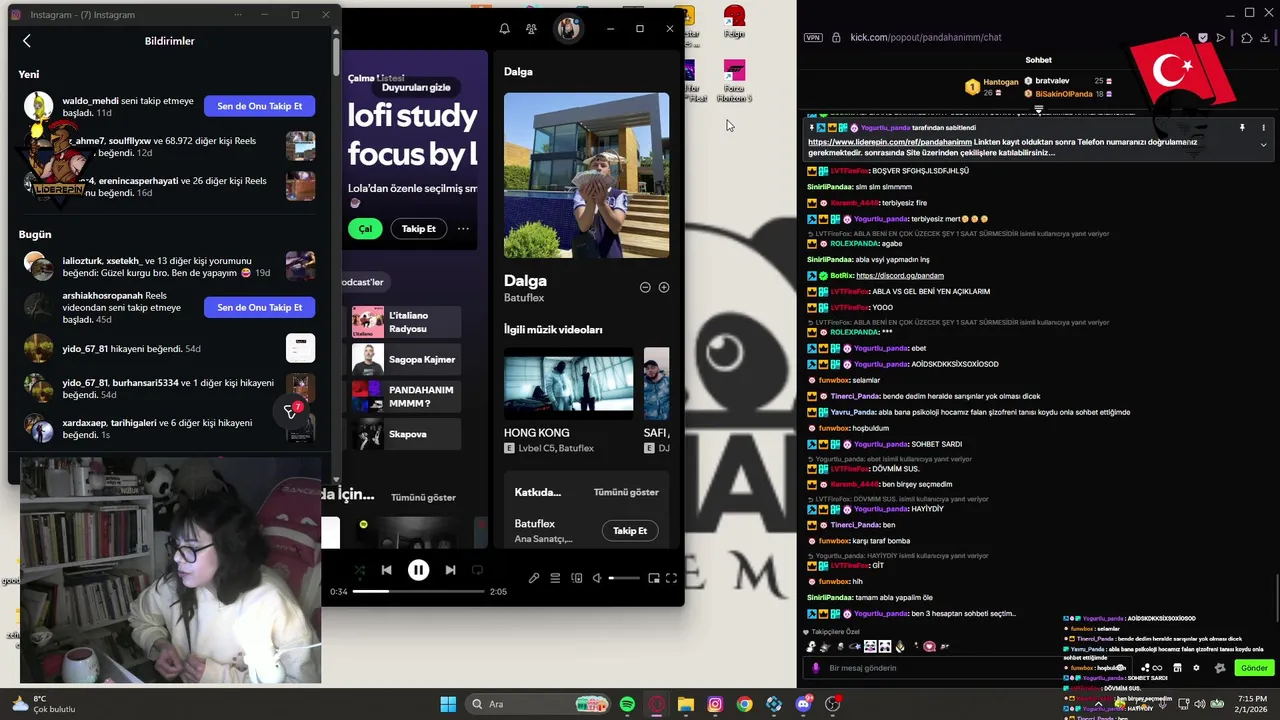
Task: Select the pink heart bubble emote
Action: [929, 647]
